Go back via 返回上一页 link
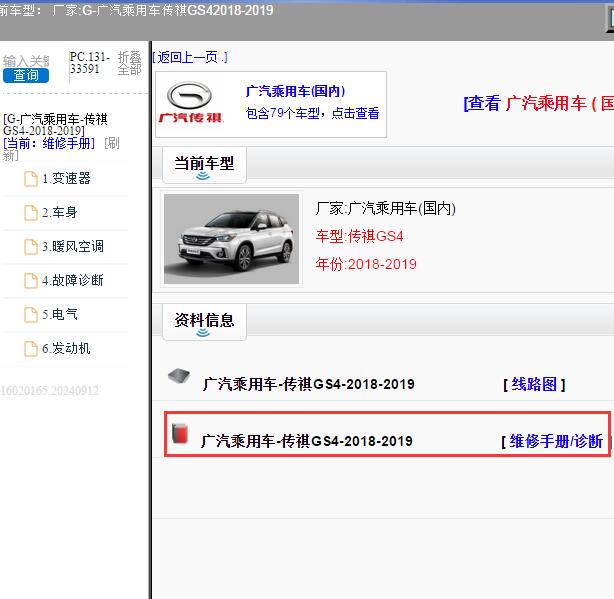The width and height of the screenshot is (614, 599). pyautogui.click(x=190, y=58)
